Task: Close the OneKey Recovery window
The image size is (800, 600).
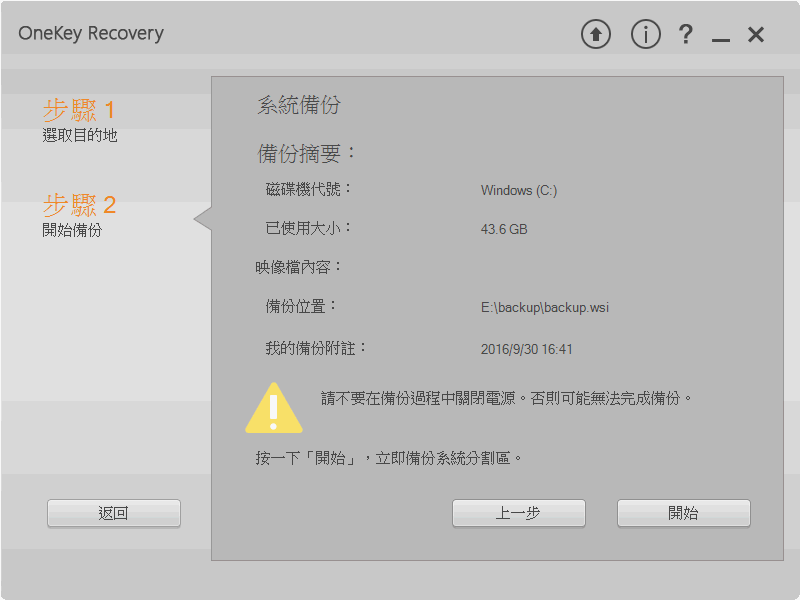Action: [x=756, y=35]
